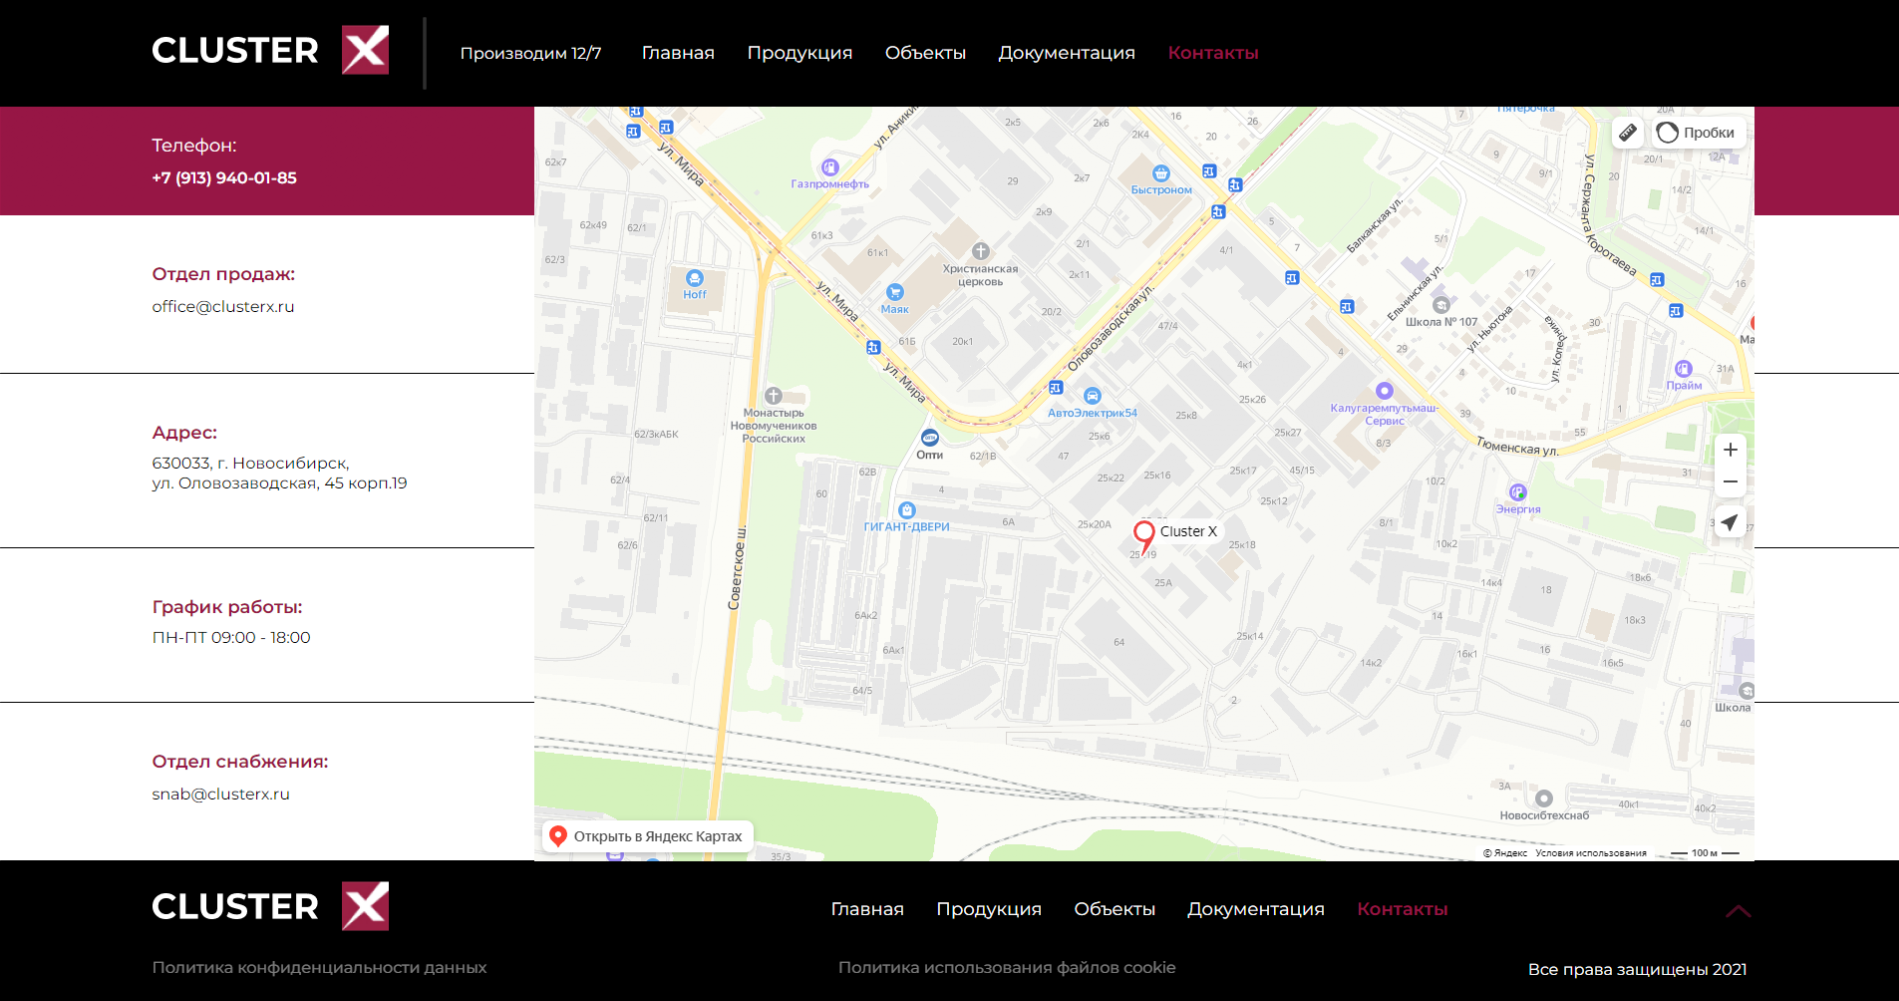
Task: Click the Энергия map icon
Action: click(x=1518, y=492)
